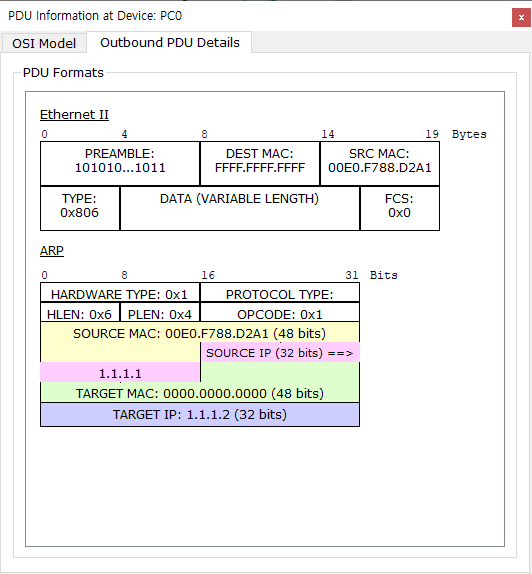Click the PLEN 0x4 field
The height and width of the screenshot is (574, 532).
coord(160,313)
